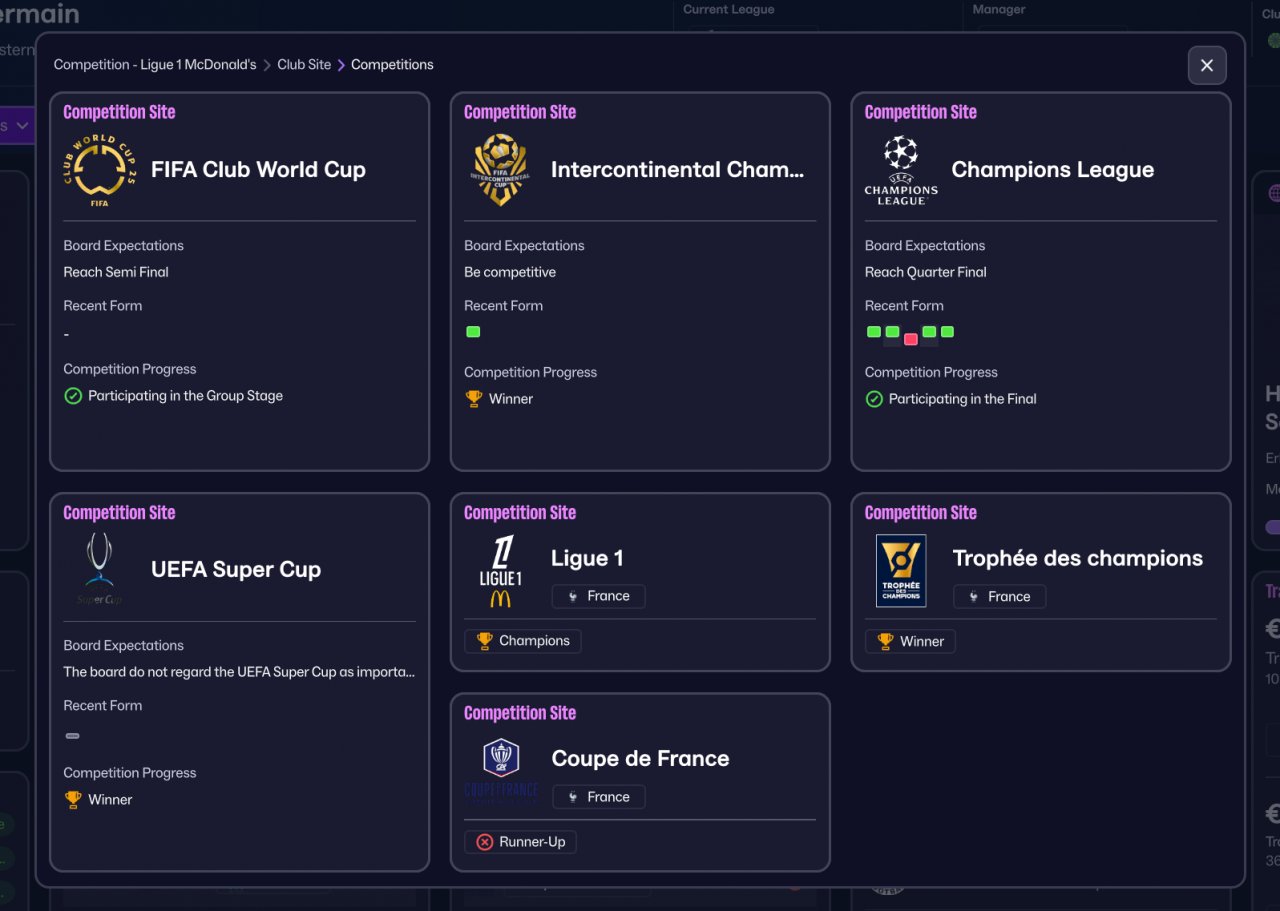
Task: Expand the purple dropdown chevron at left edge
Action: click(x=22, y=126)
